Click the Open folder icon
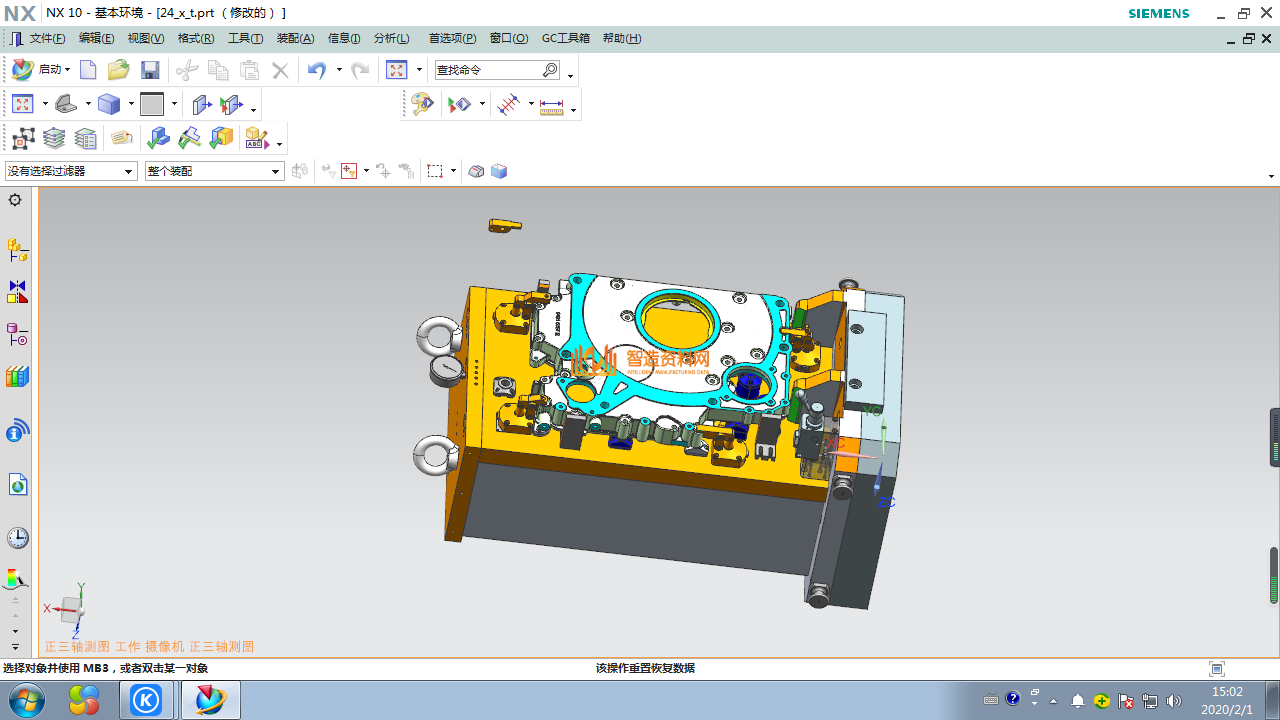1280x720 pixels. [118, 70]
